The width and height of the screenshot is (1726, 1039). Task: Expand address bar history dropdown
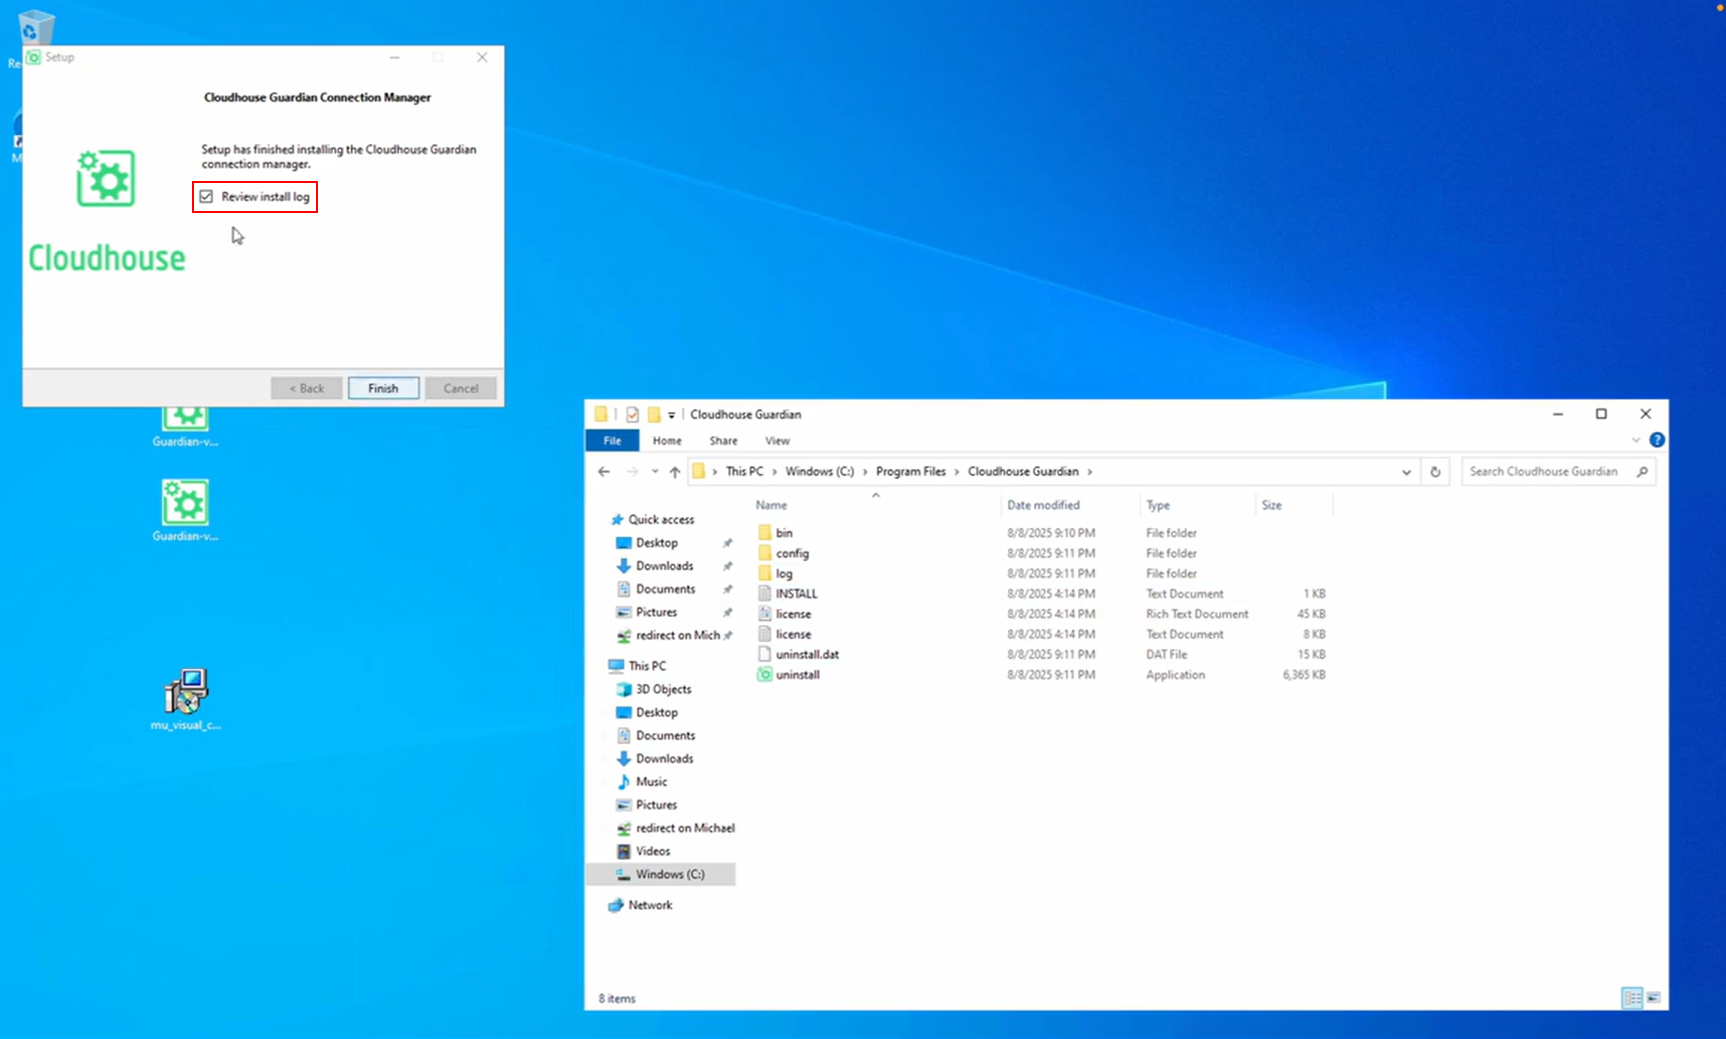(1406, 472)
